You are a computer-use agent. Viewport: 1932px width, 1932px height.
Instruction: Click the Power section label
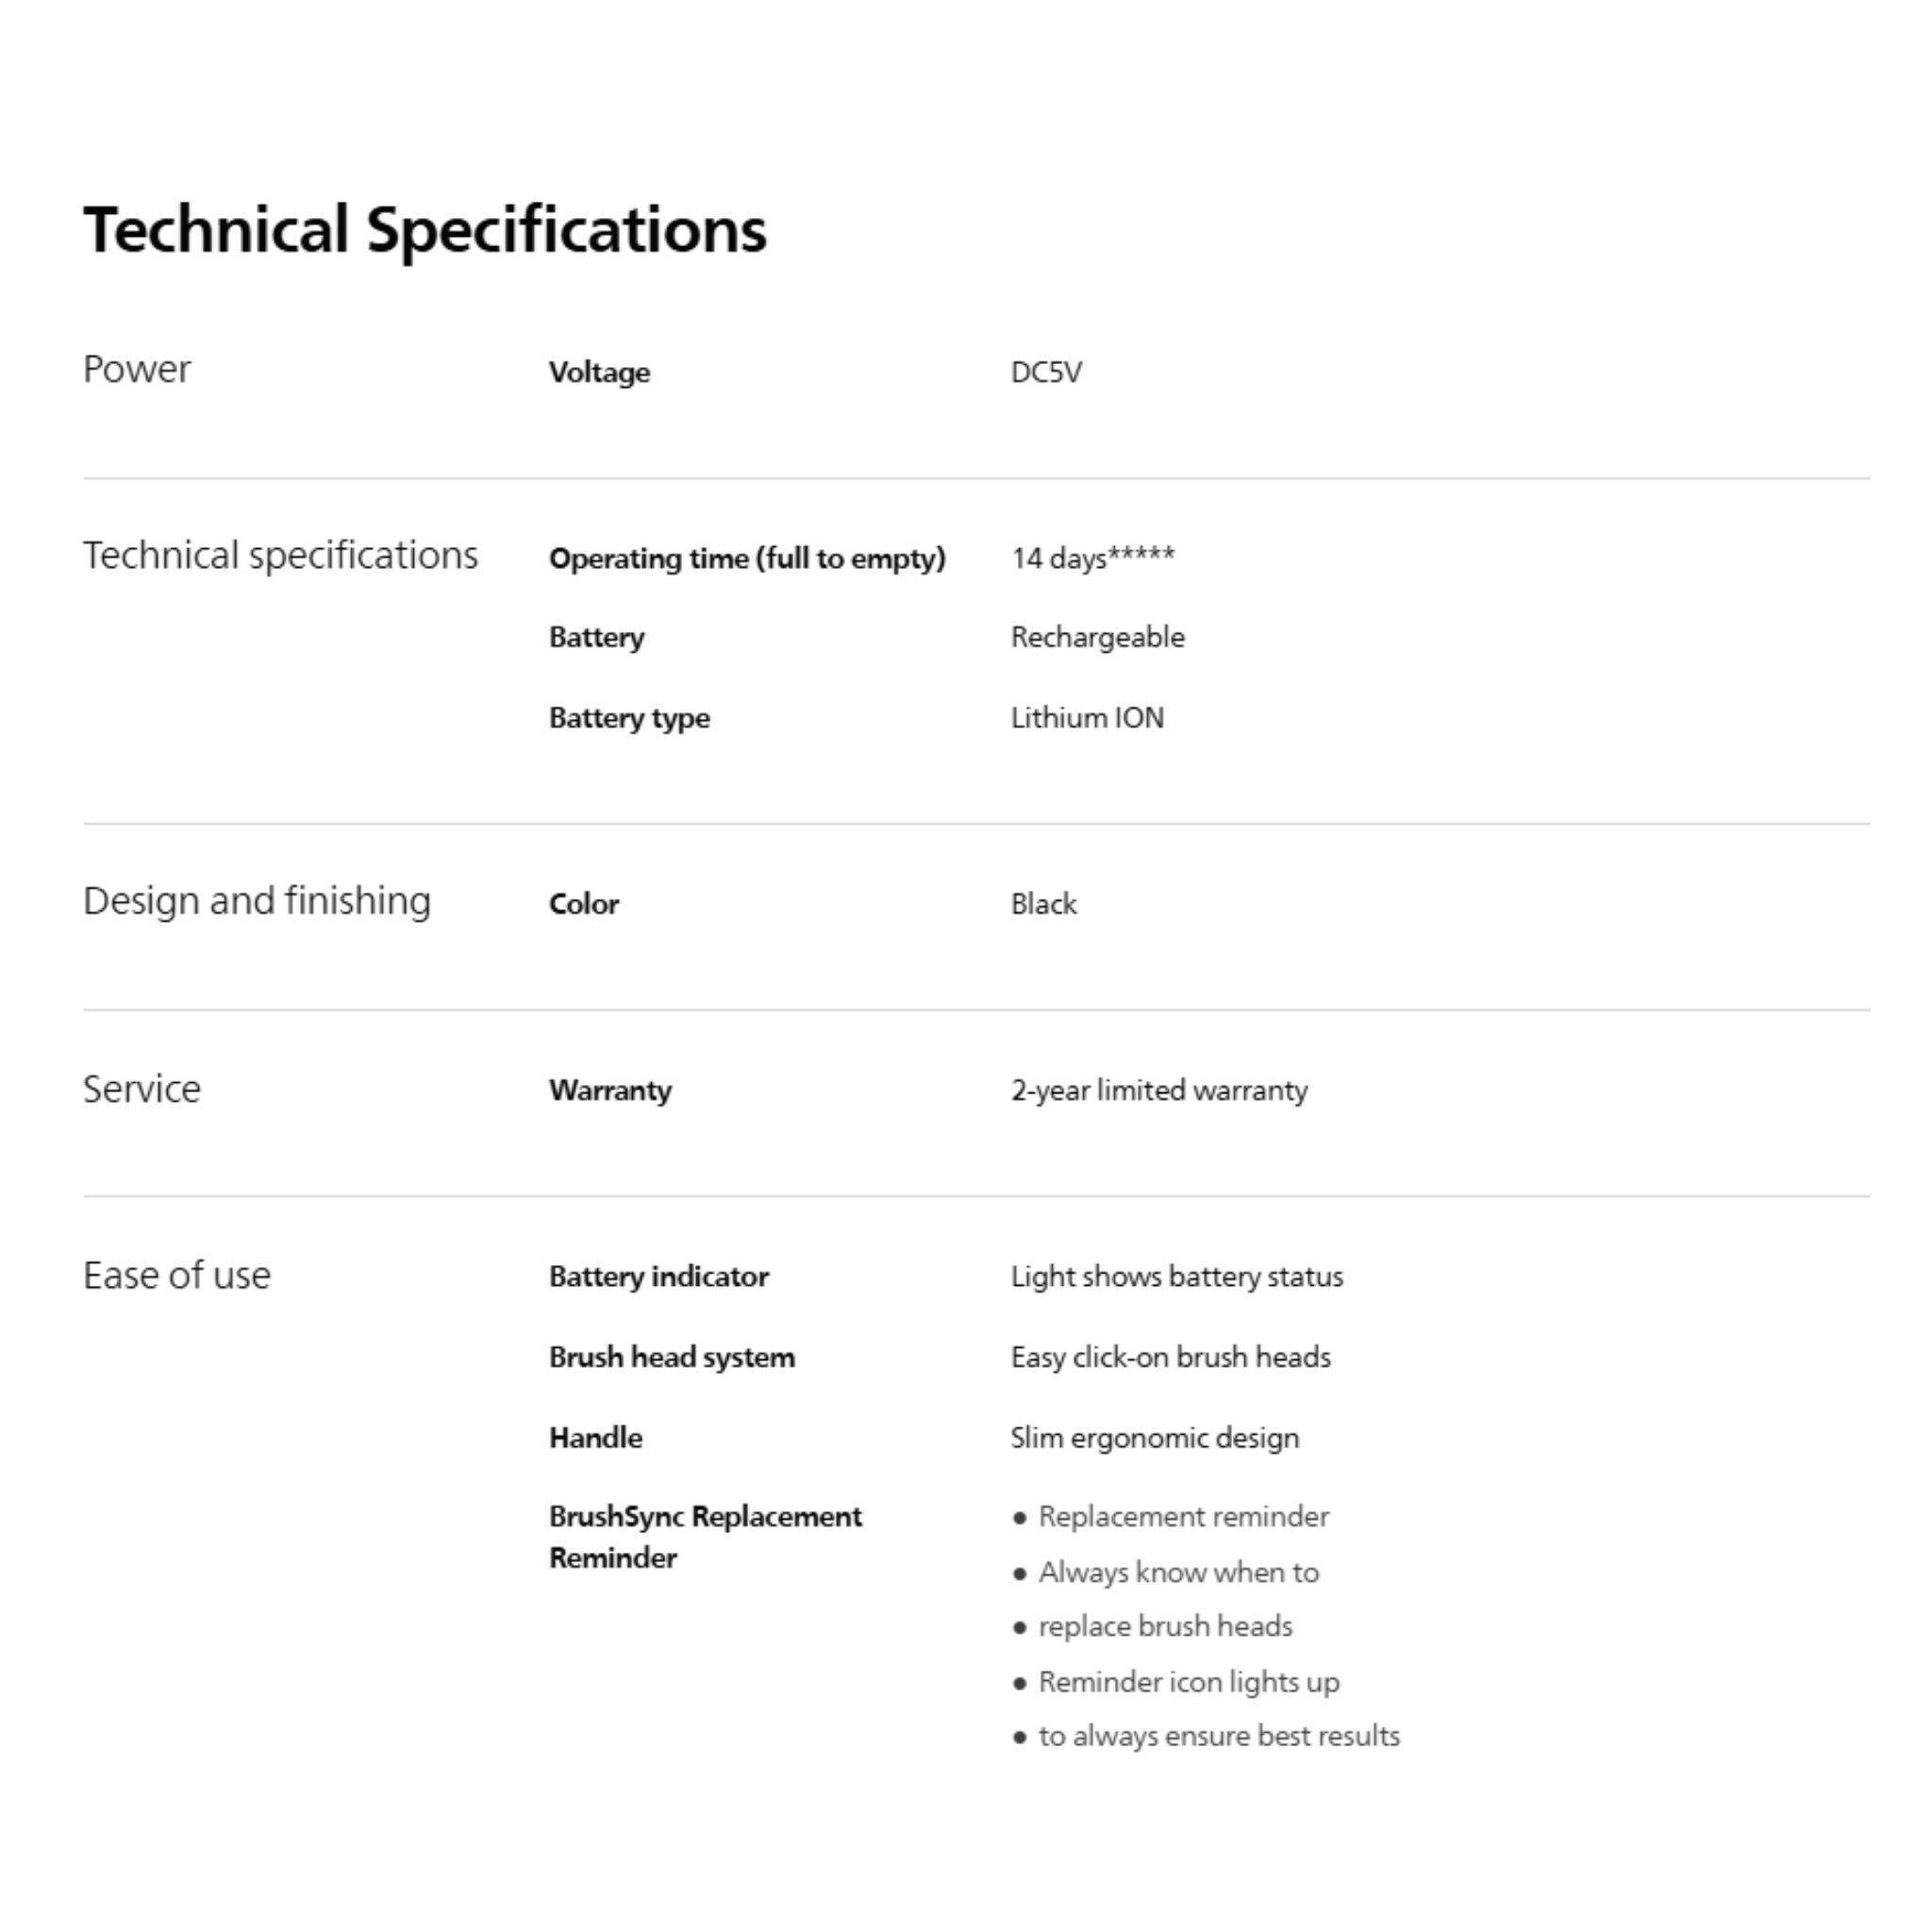click(136, 370)
